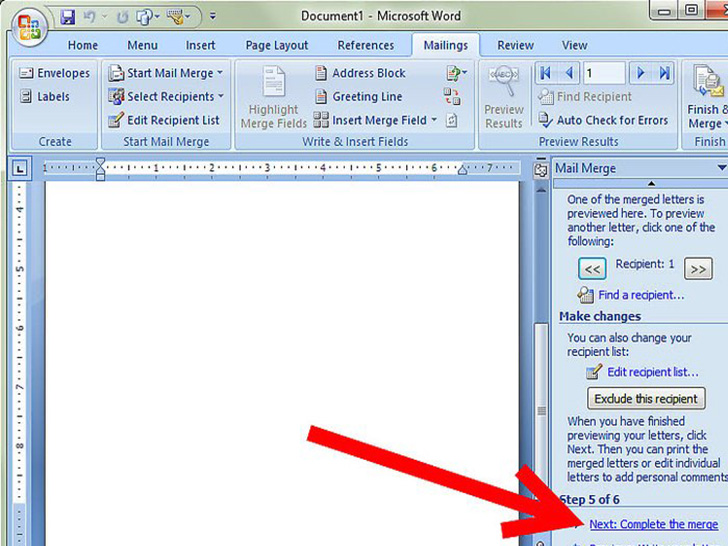Click next recipient >> button in pane
Image resolution: width=728 pixels, height=546 pixels.
[698, 269]
